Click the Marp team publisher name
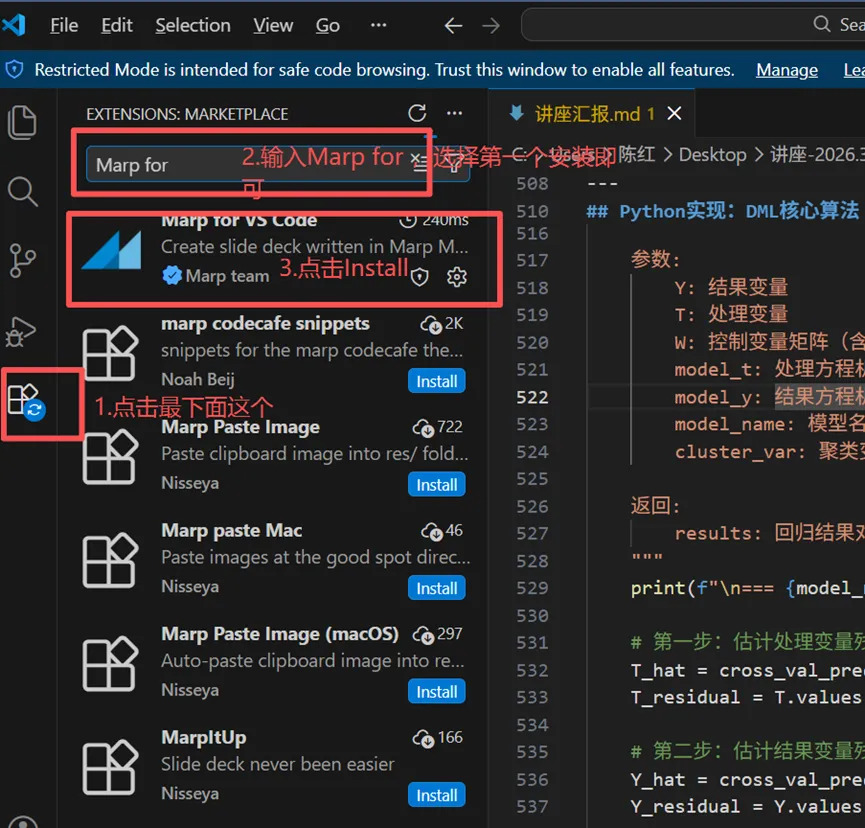The height and width of the screenshot is (828, 865). click(x=227, y=275)
